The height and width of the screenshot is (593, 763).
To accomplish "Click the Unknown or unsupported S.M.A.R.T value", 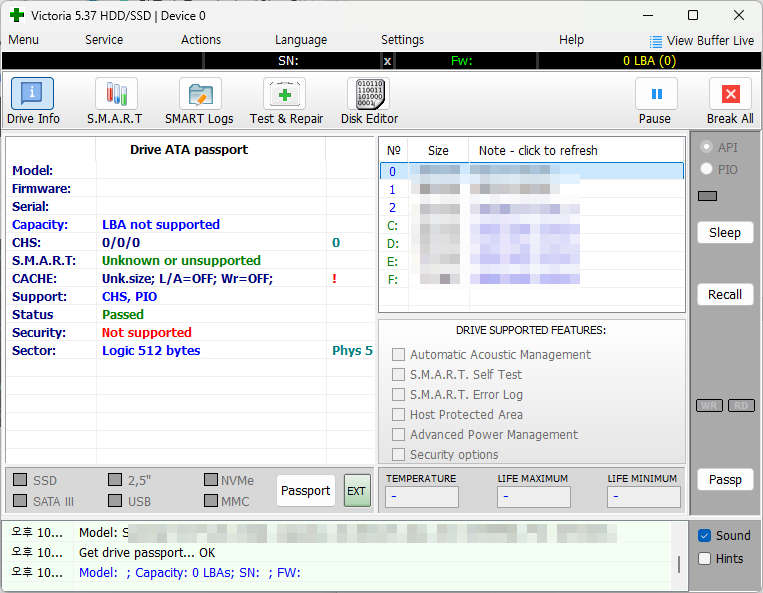I will [x=182, y=260].
